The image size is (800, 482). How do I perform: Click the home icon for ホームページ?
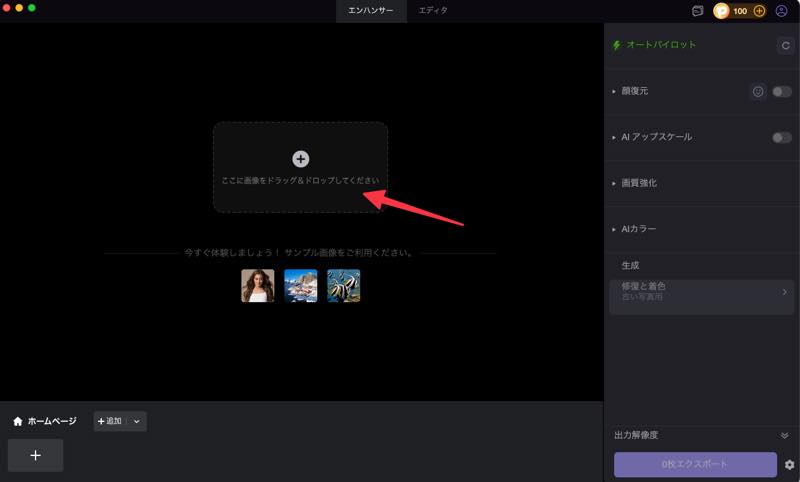click(17, 421)
